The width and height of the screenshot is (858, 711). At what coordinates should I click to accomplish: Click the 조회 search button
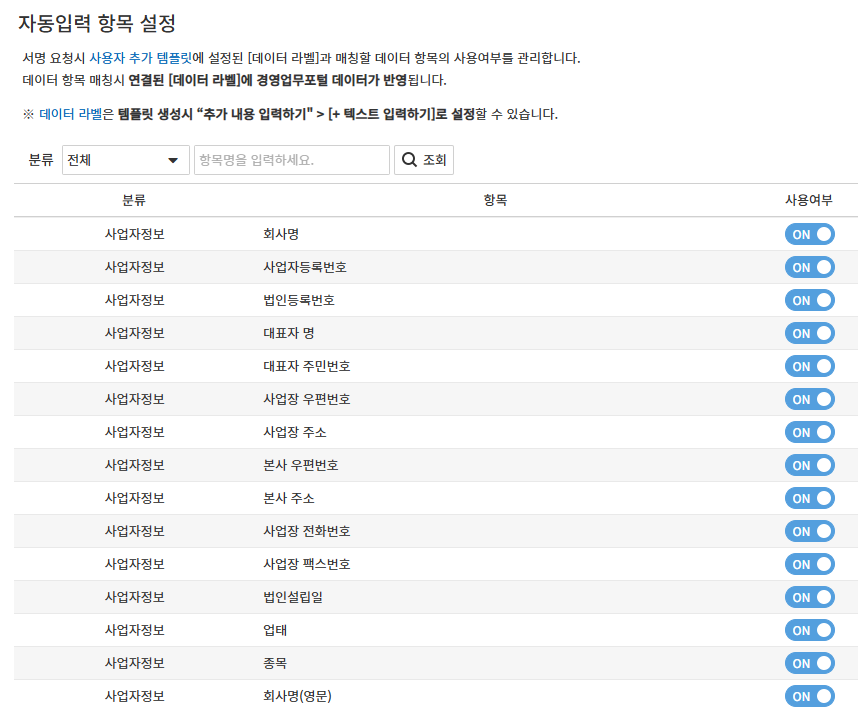(x=424, y=160)
